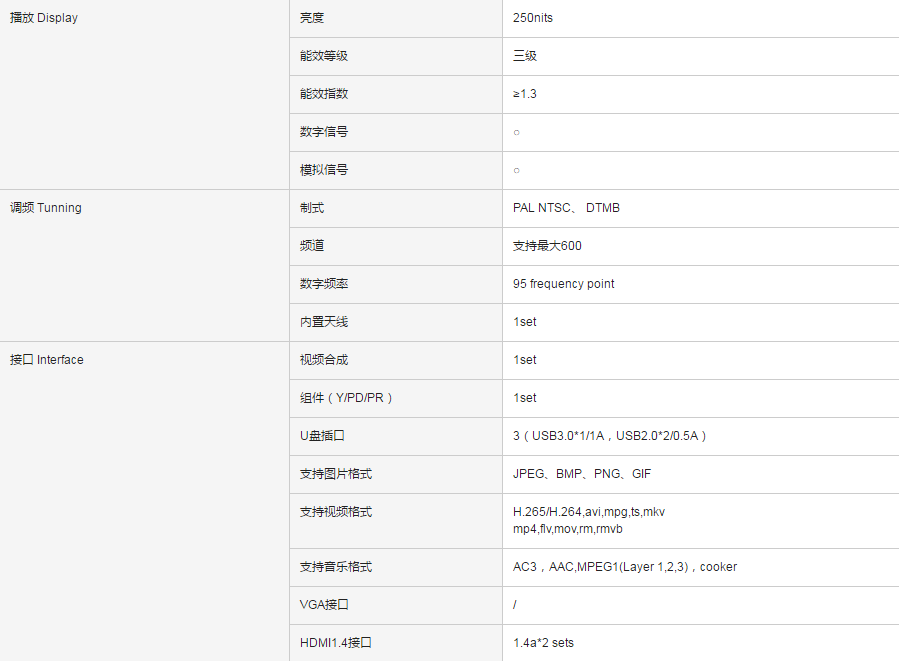Click the AC3, AAC, MPEG1 audio formats text
This screenshot has width=899, height=661.
click(625, 567)
